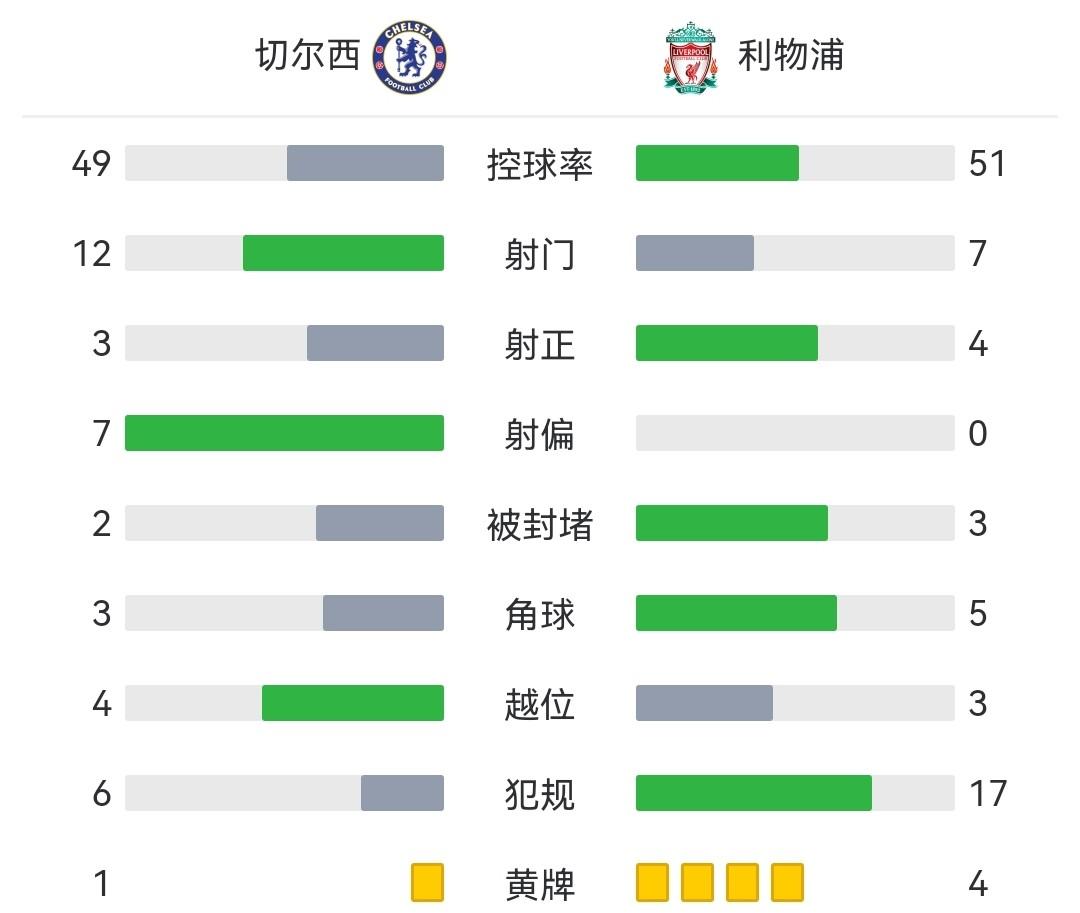Choose the 角球 stat label
The width and height of the screenshot is (1080, 913).
[x=540, y=614]
